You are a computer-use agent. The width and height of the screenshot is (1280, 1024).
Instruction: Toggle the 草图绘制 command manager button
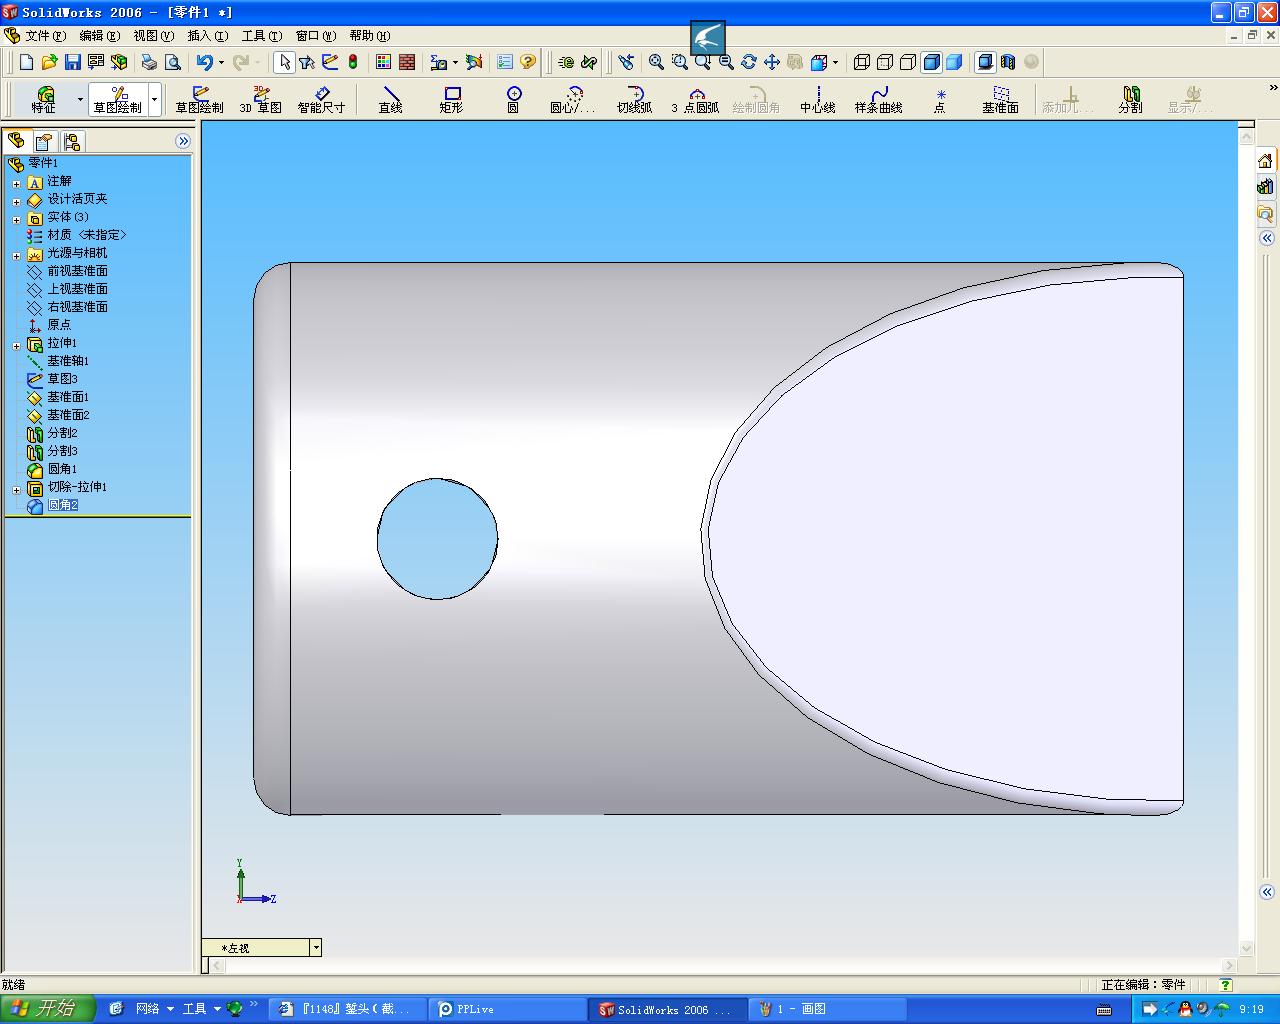118,99
